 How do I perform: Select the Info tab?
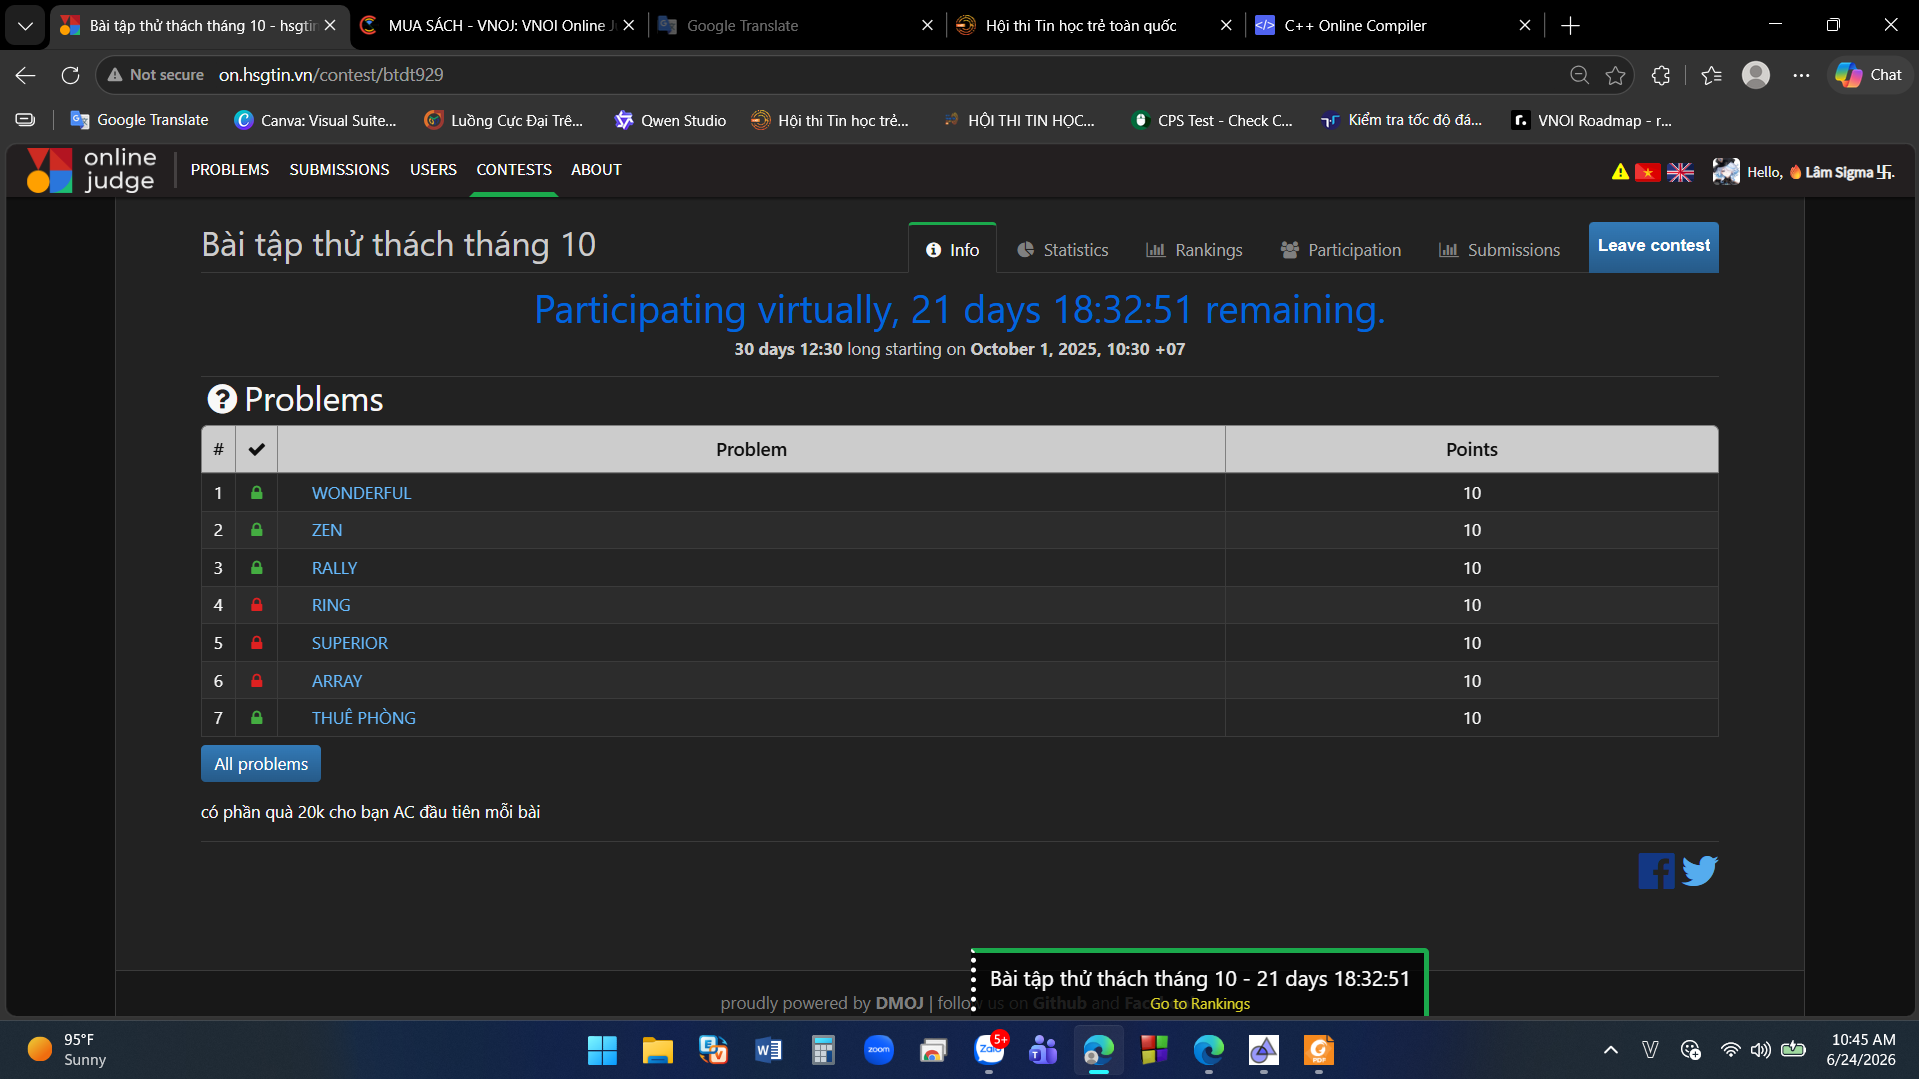click(x=952, y=250)
